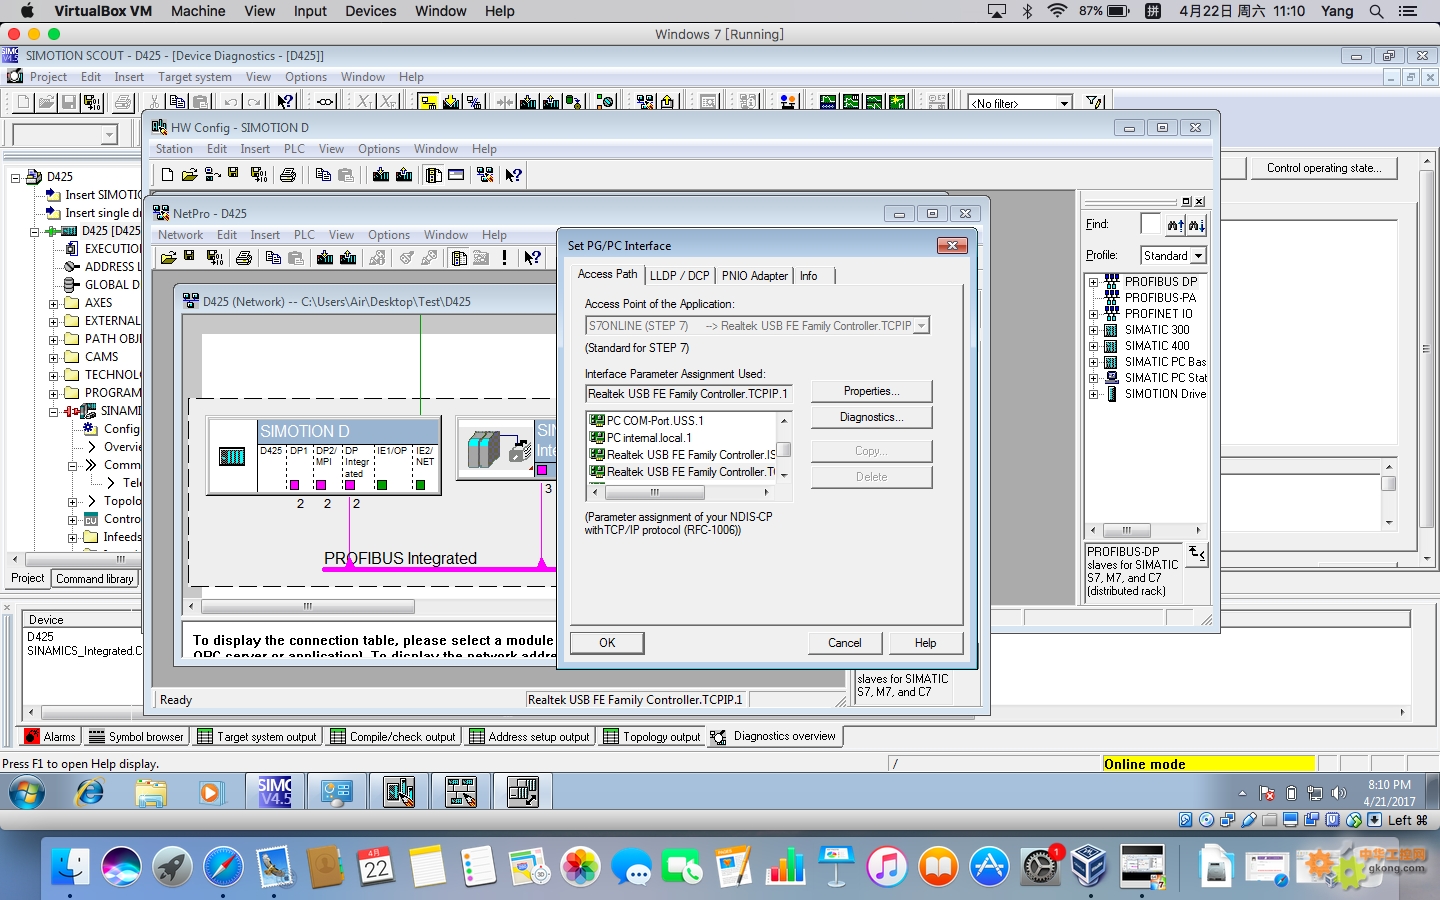Screen dimensions: 1440x900
Task: Collapse the D425 root project node
Action: [16, 177]
